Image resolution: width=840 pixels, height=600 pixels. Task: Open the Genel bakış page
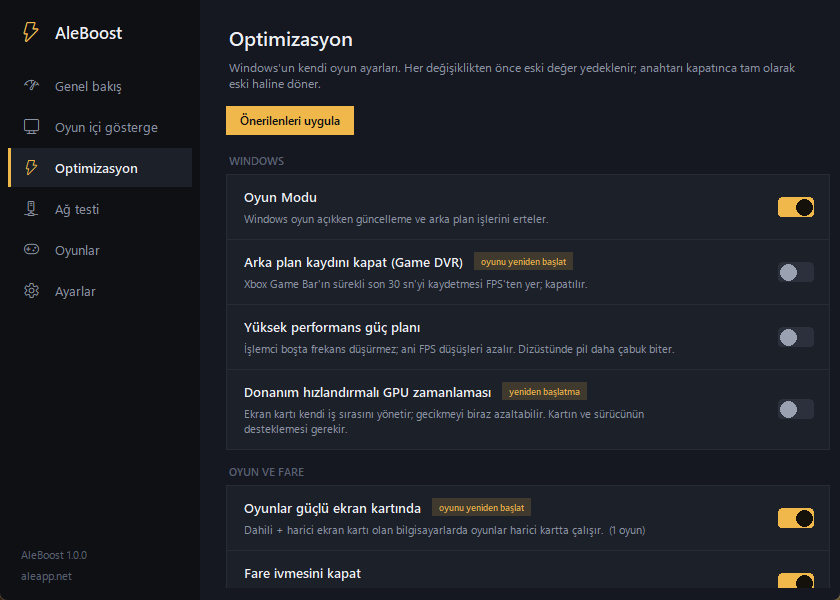pyautogui.click(x=100, y=86)
